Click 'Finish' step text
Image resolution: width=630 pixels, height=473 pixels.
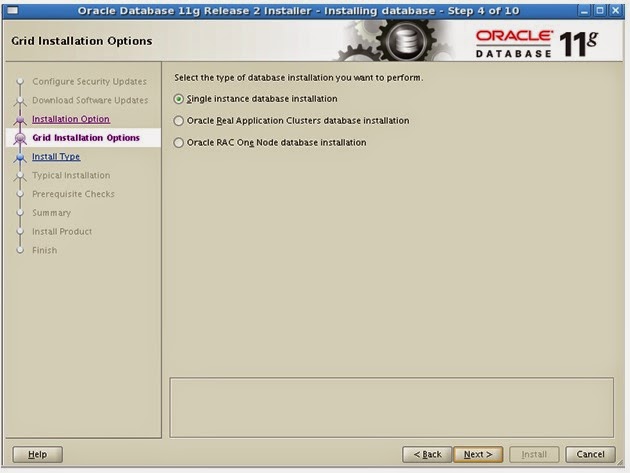(45, 250)
